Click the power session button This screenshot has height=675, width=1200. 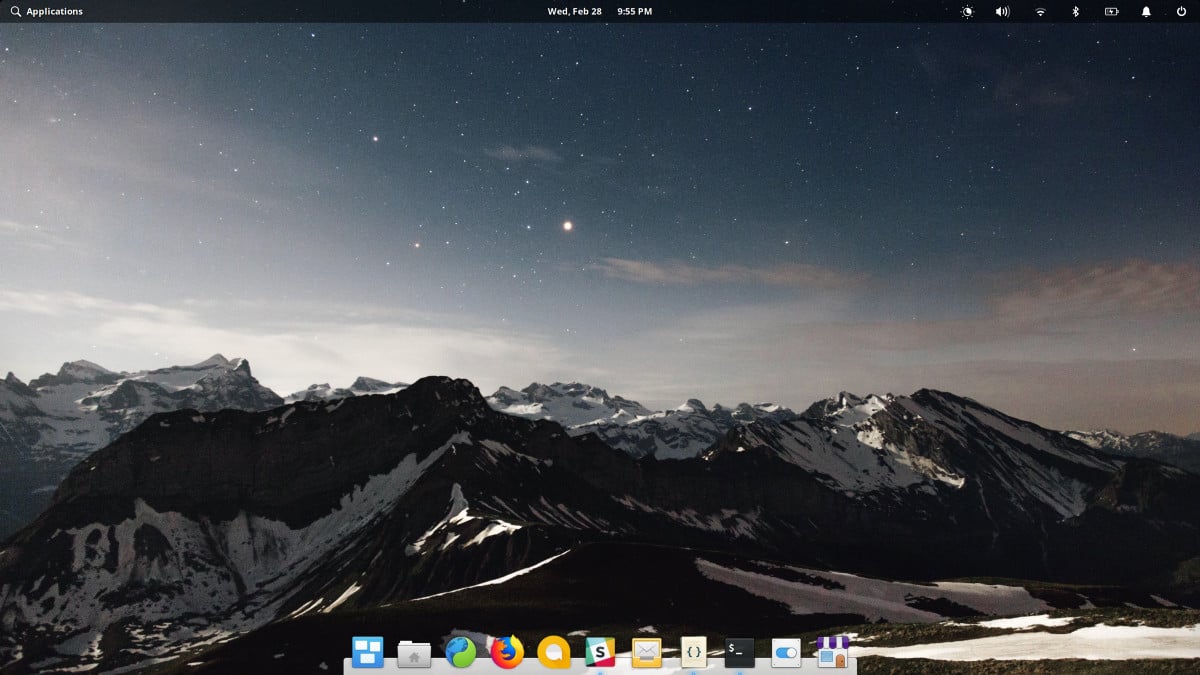[x=1181, y=12]
